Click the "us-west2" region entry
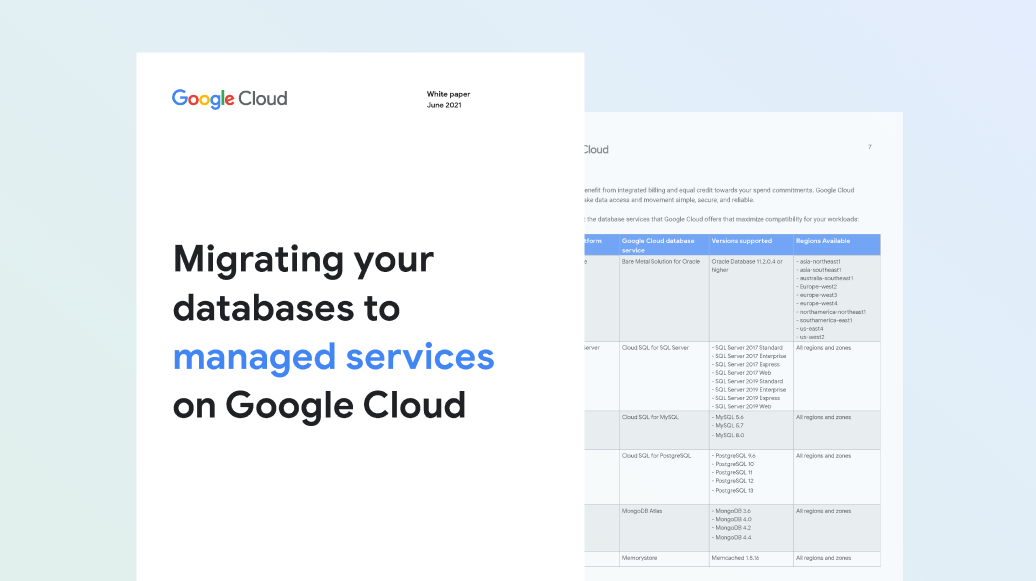 point(810,337)
